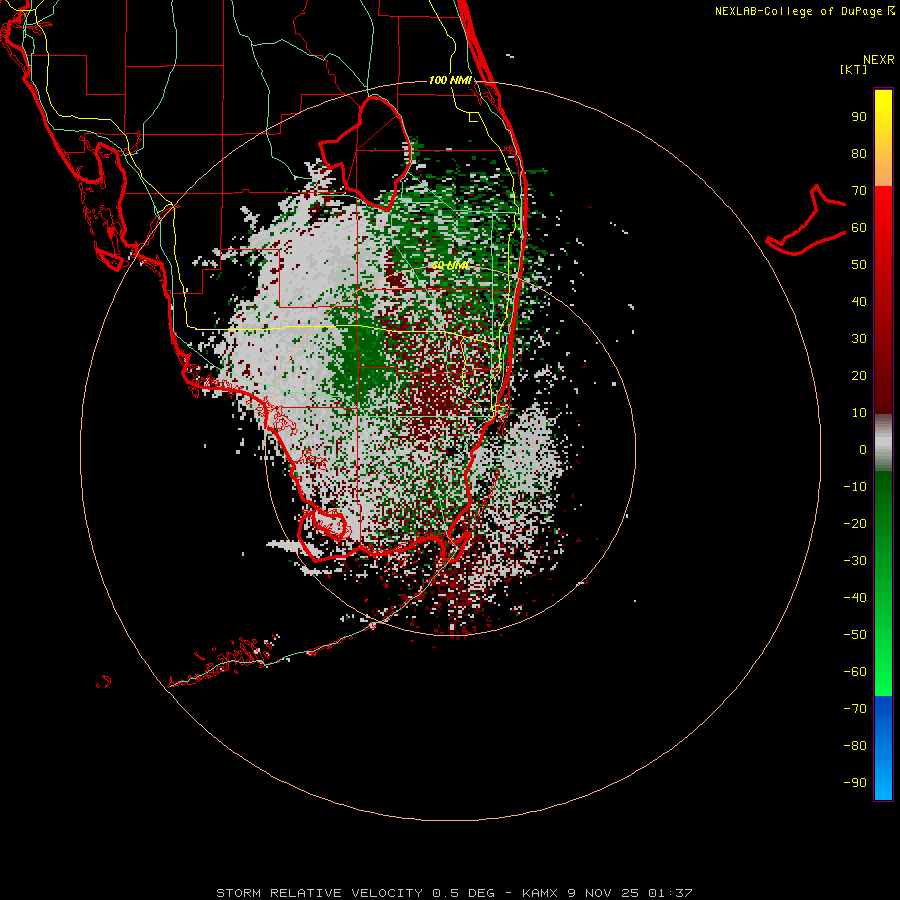Click the -80 value on the velocity scale
900x900 pixels.
[855, 746]
